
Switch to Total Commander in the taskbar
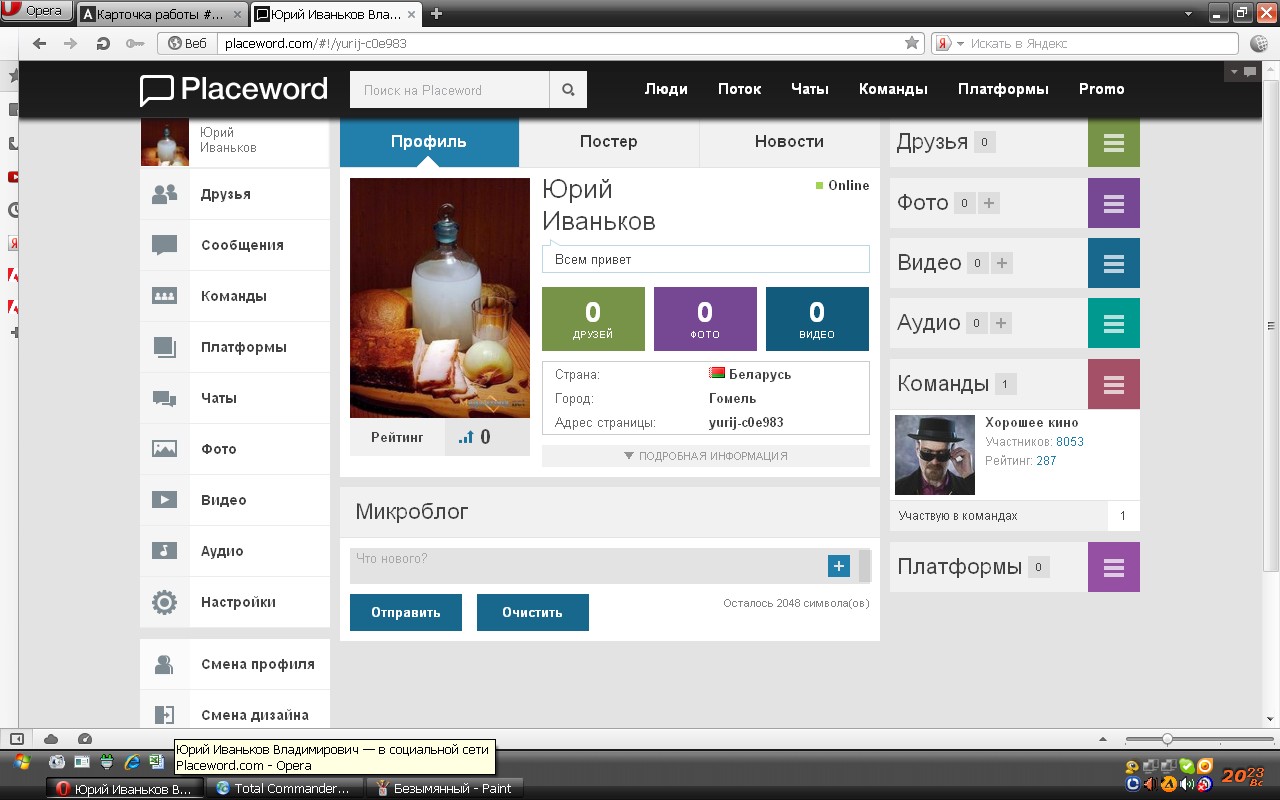tap(283, 788)
